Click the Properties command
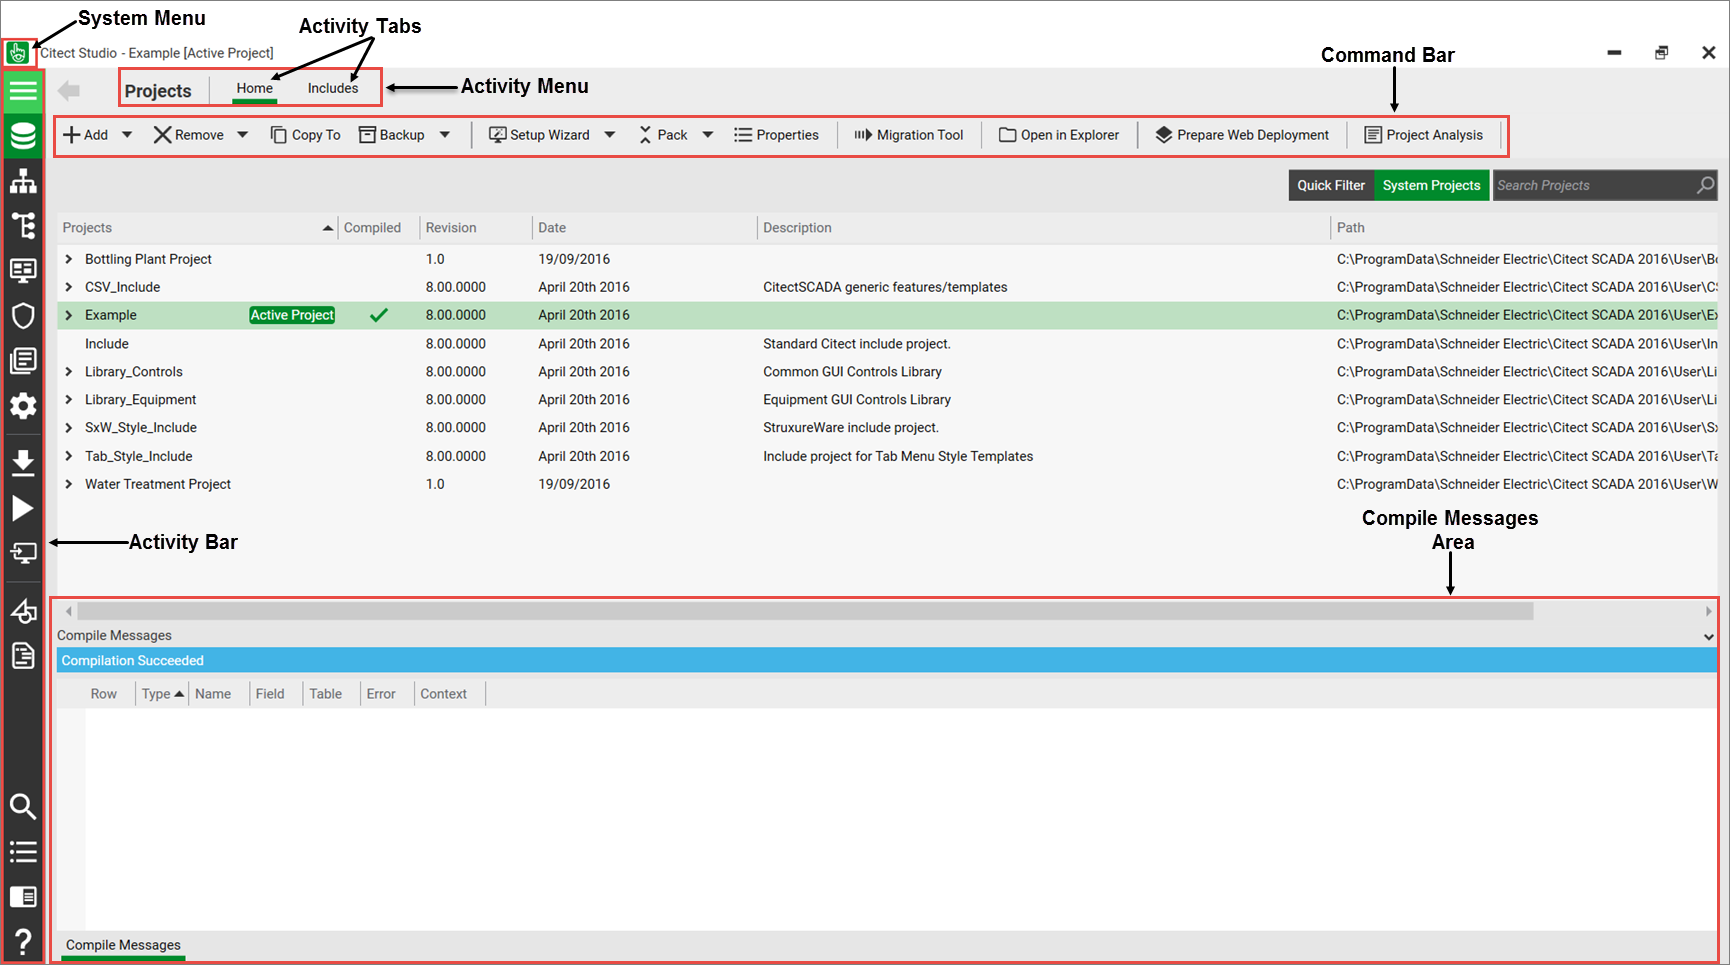1730x965 pixels. 776,135
